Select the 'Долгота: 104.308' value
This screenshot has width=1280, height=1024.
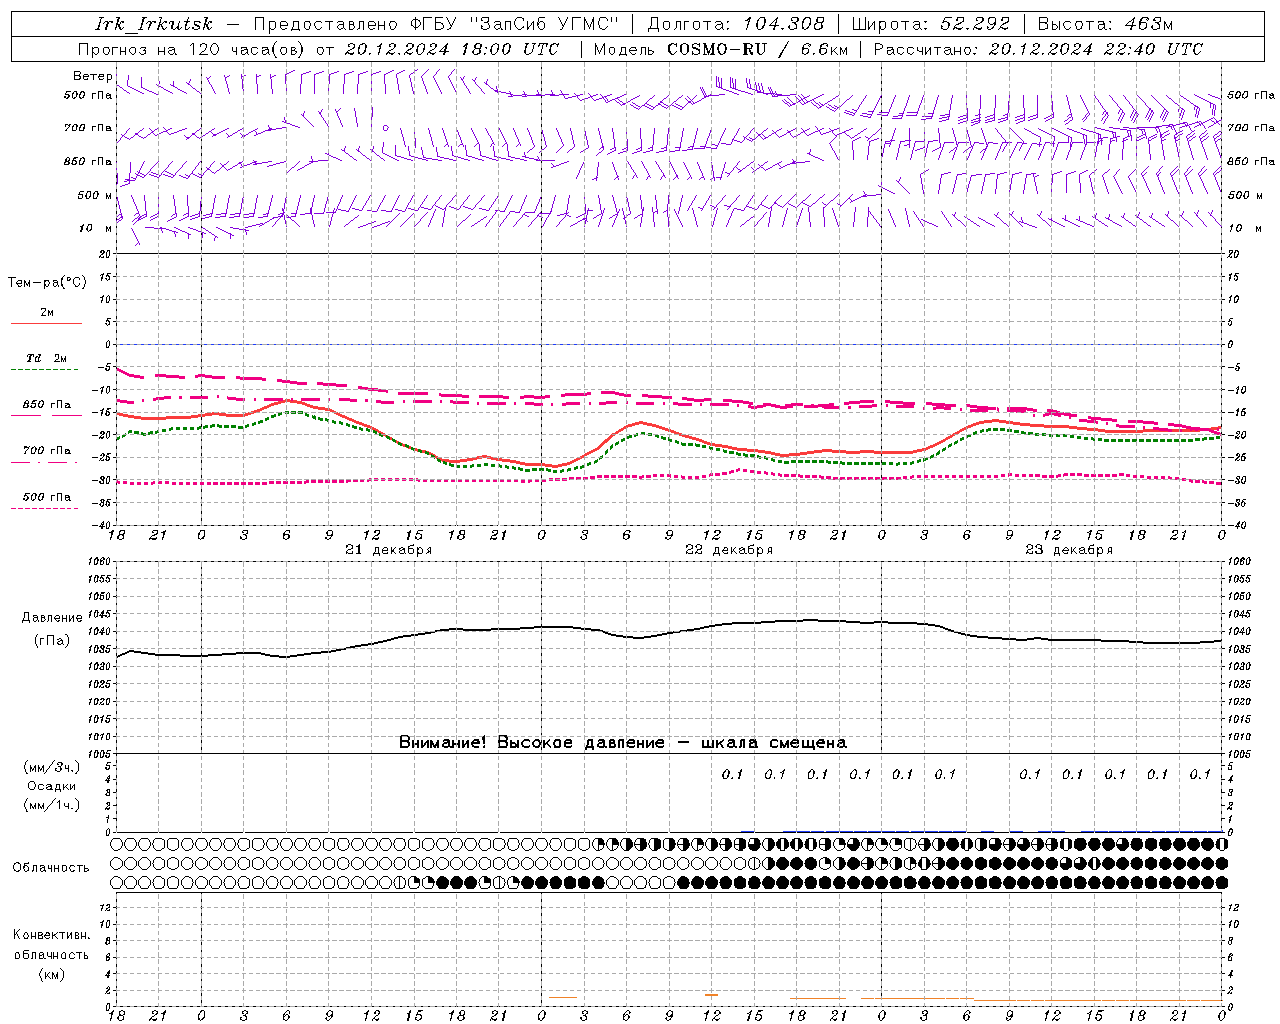736,24
